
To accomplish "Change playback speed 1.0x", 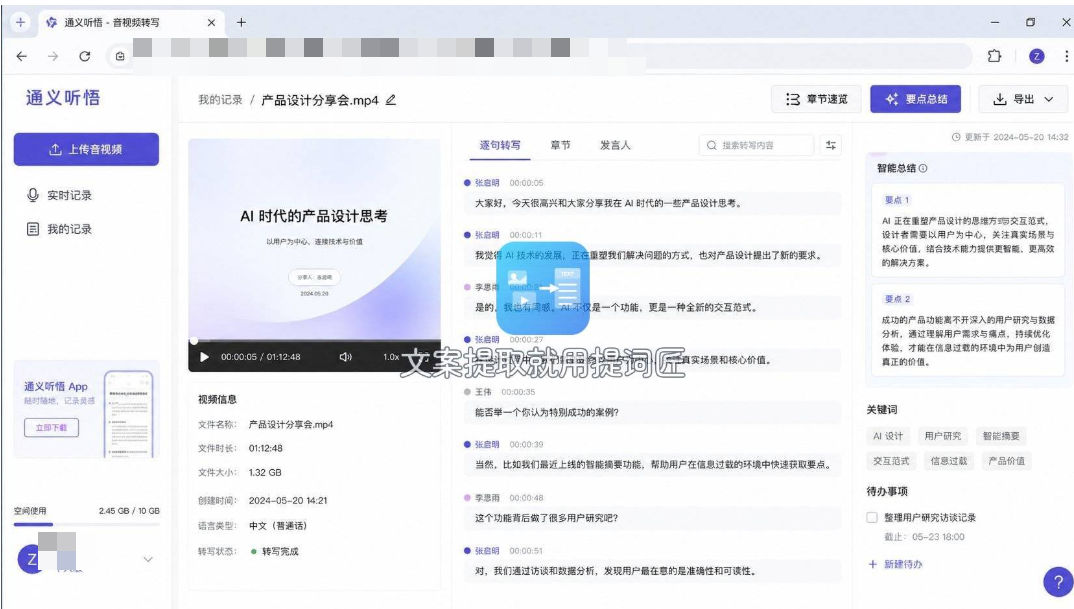I will 391,357.
